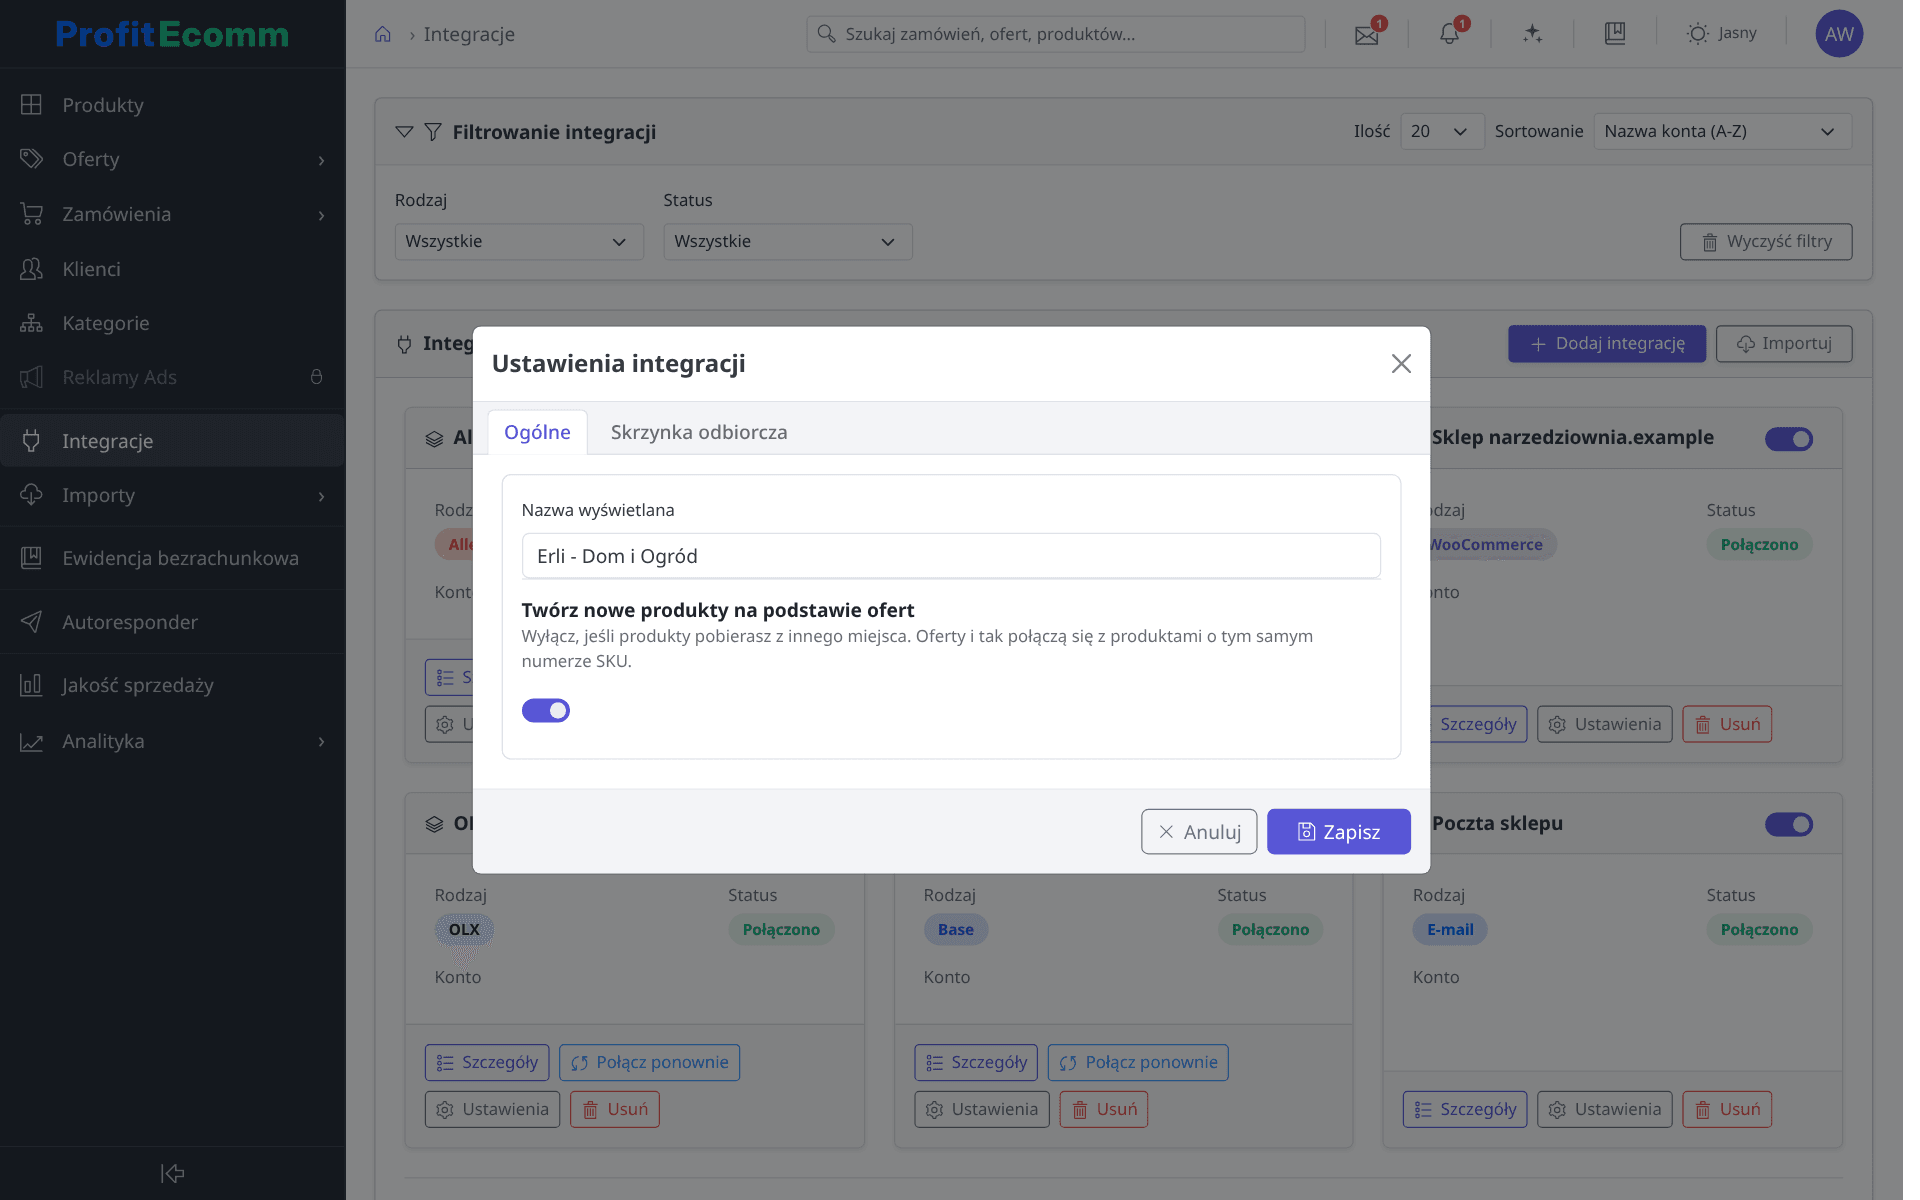Image resolution: width=1920 pixels, height=1200 pixels.
Task: Open Klienci in the sidebar
Action: coord(172,269)
